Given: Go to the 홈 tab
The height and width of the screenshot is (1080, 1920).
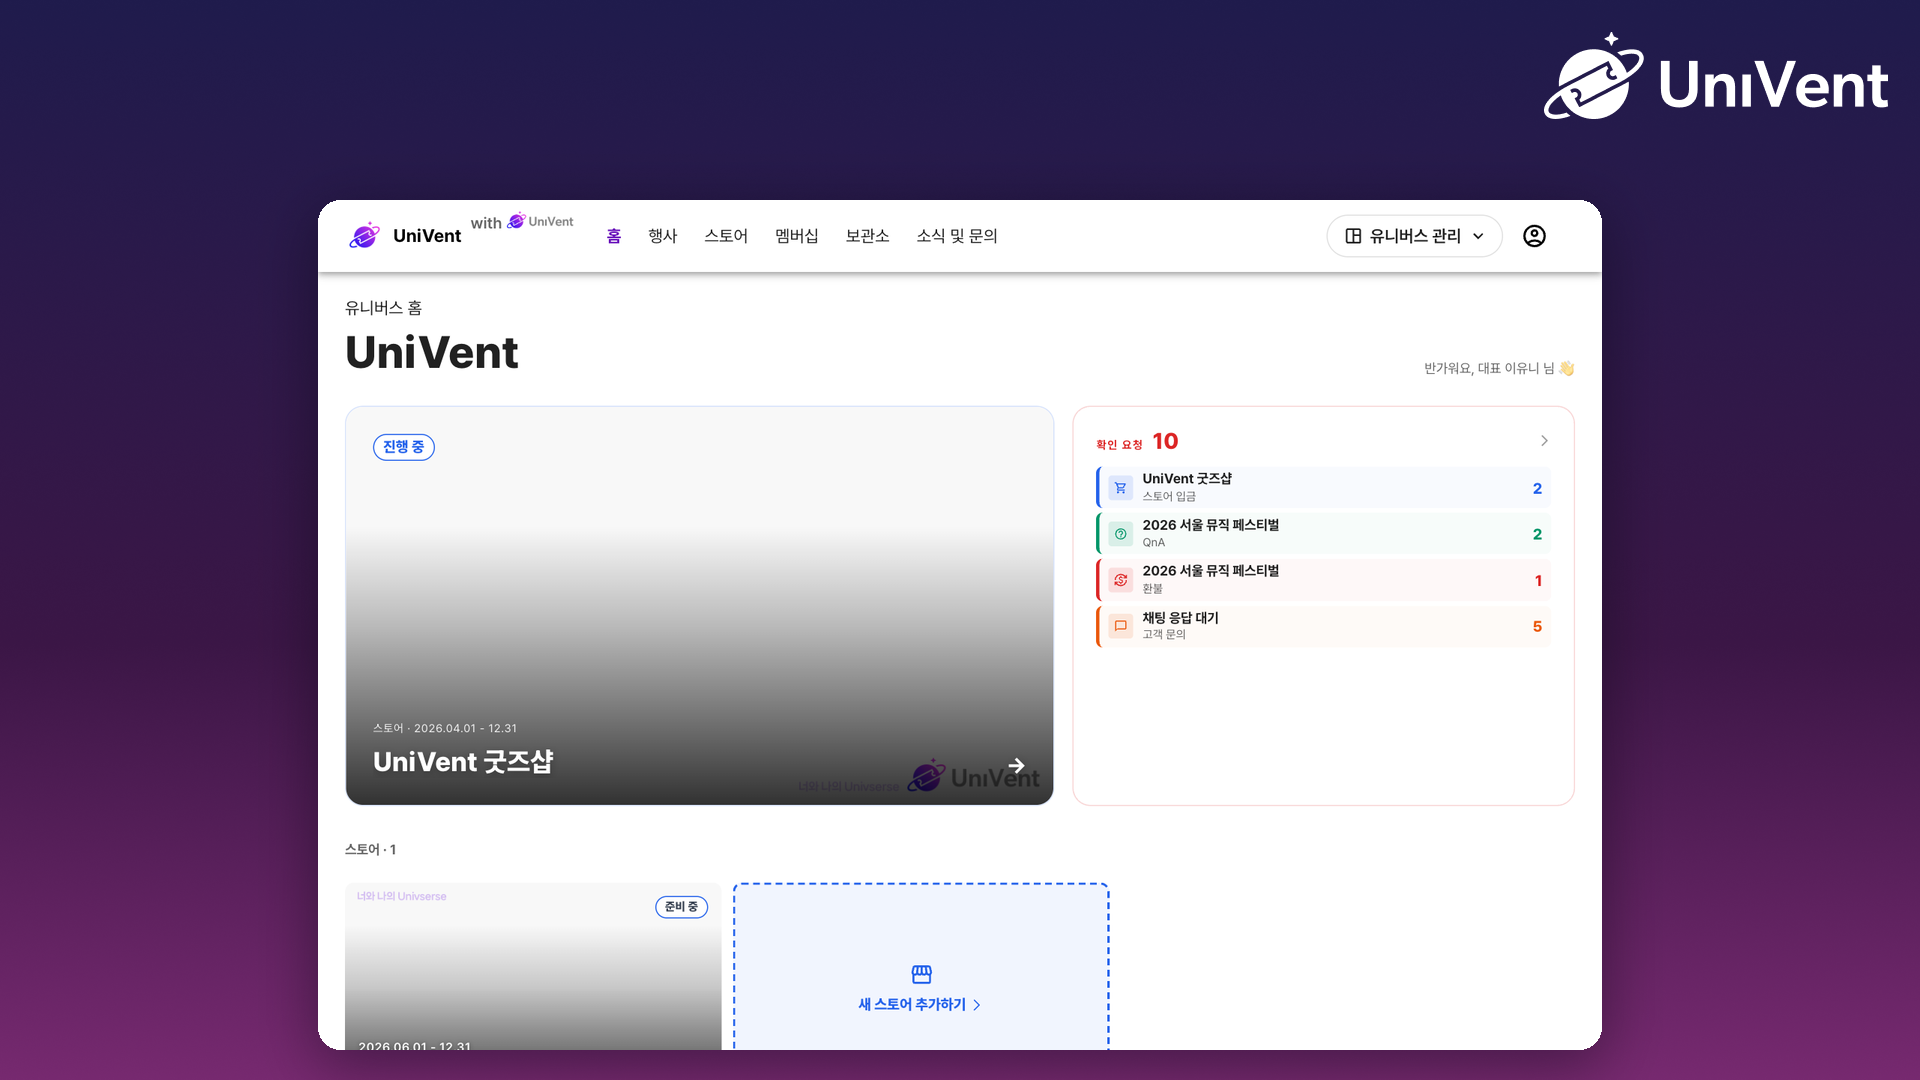Looking at the screenshot, I should tap(614, 236).
